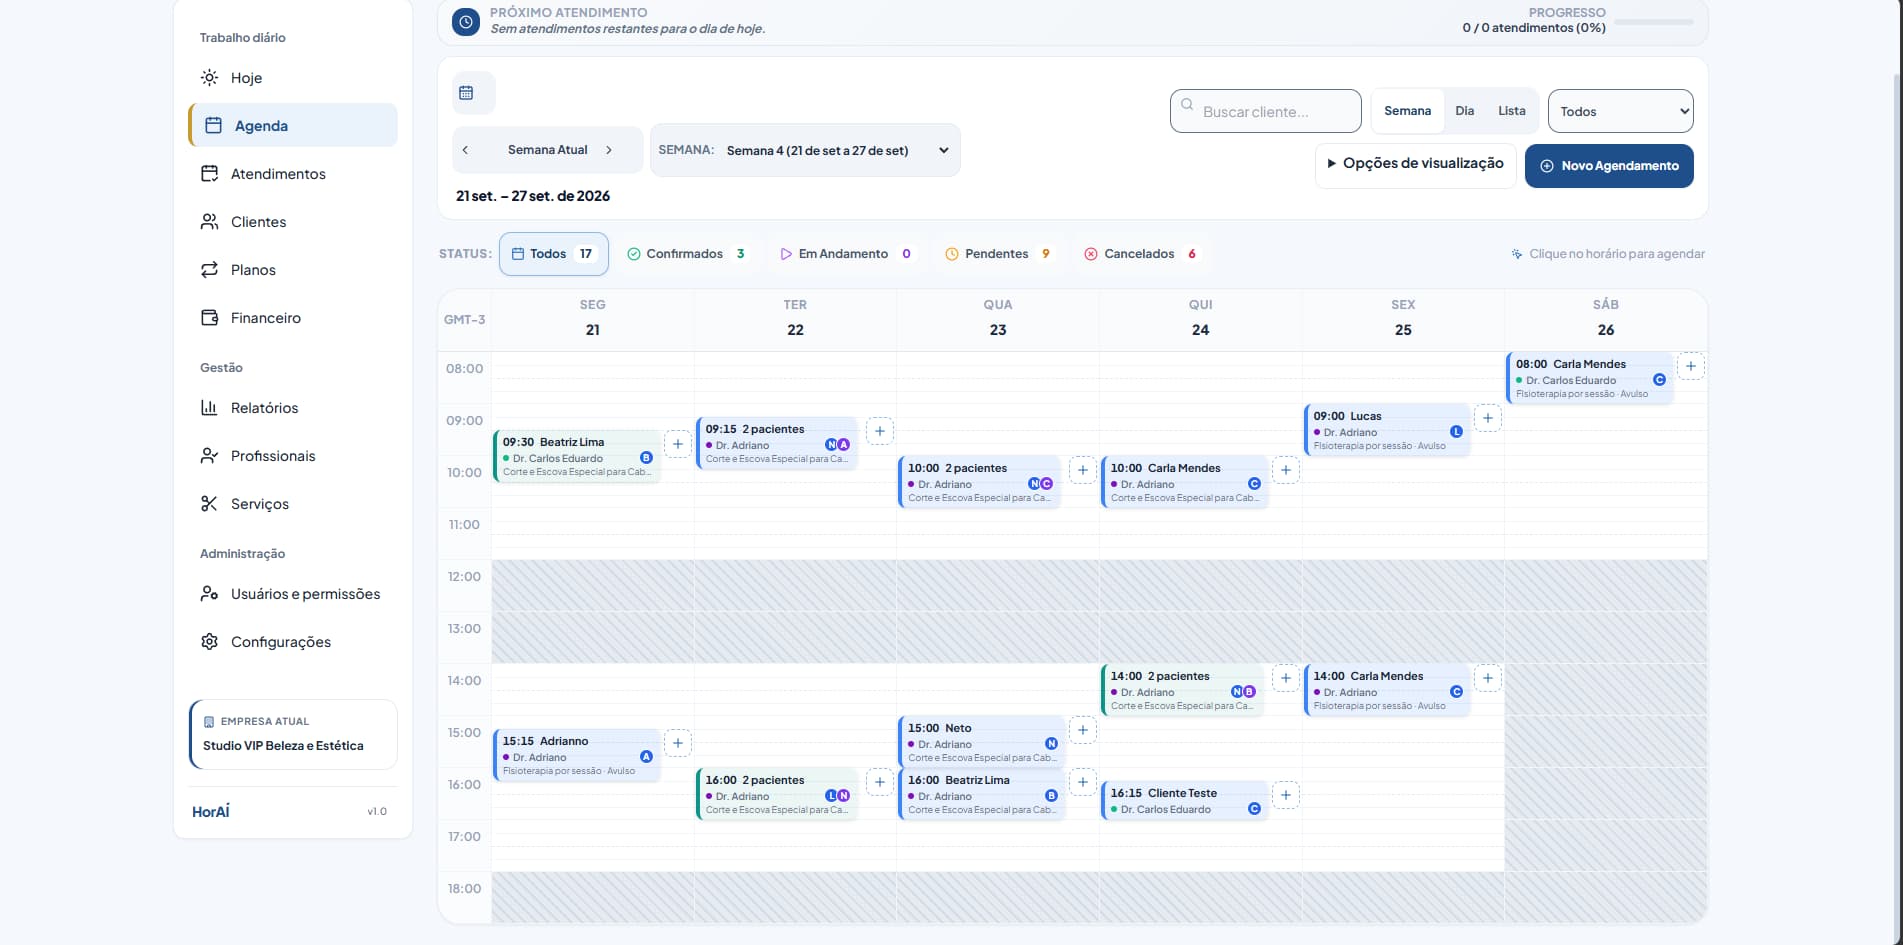This screenshot has height=945, width=1903.
Task: Open the Lucas 09:00 appointment card
Action: click(1386, 430)
